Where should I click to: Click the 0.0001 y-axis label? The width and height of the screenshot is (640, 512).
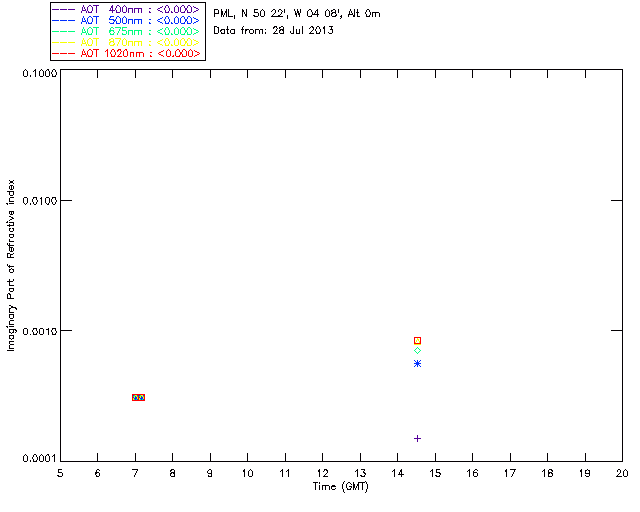tap(40, 459)
